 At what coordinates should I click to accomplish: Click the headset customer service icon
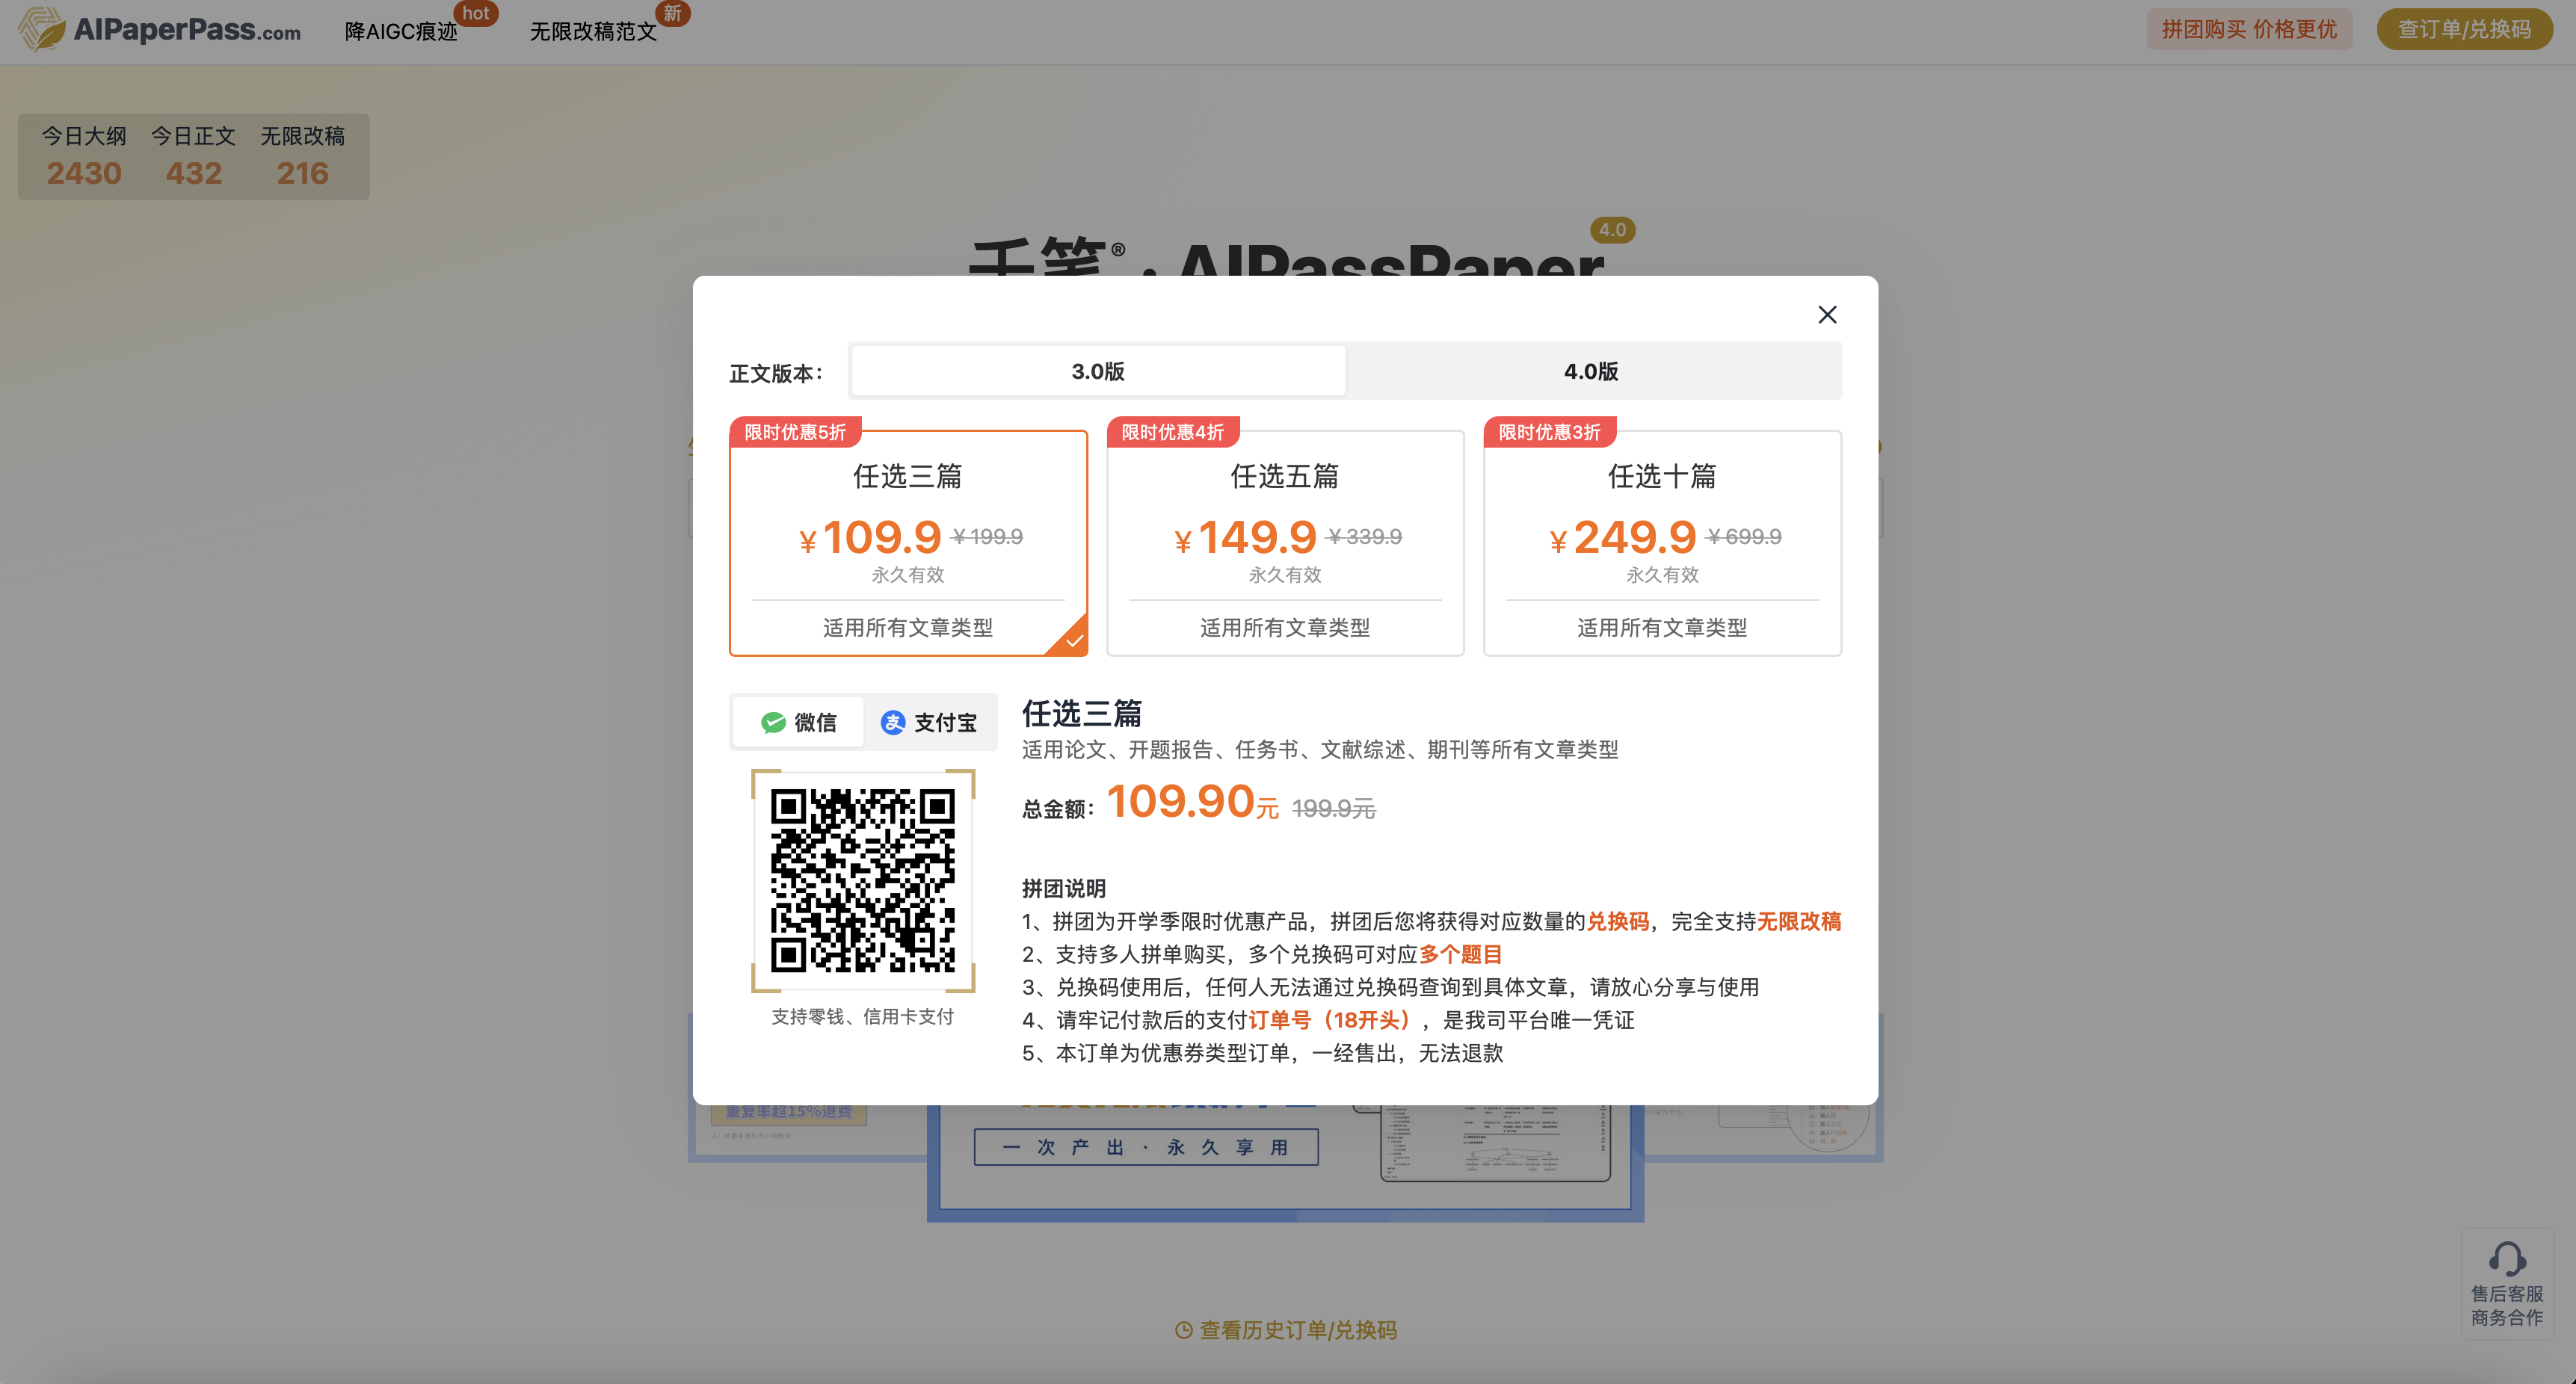pyautogui.click(x=2506, y=1258)
